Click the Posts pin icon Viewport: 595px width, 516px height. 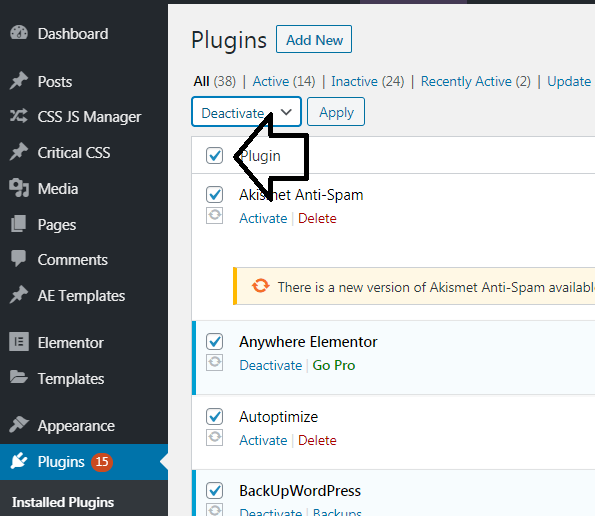tap(19, 81)
